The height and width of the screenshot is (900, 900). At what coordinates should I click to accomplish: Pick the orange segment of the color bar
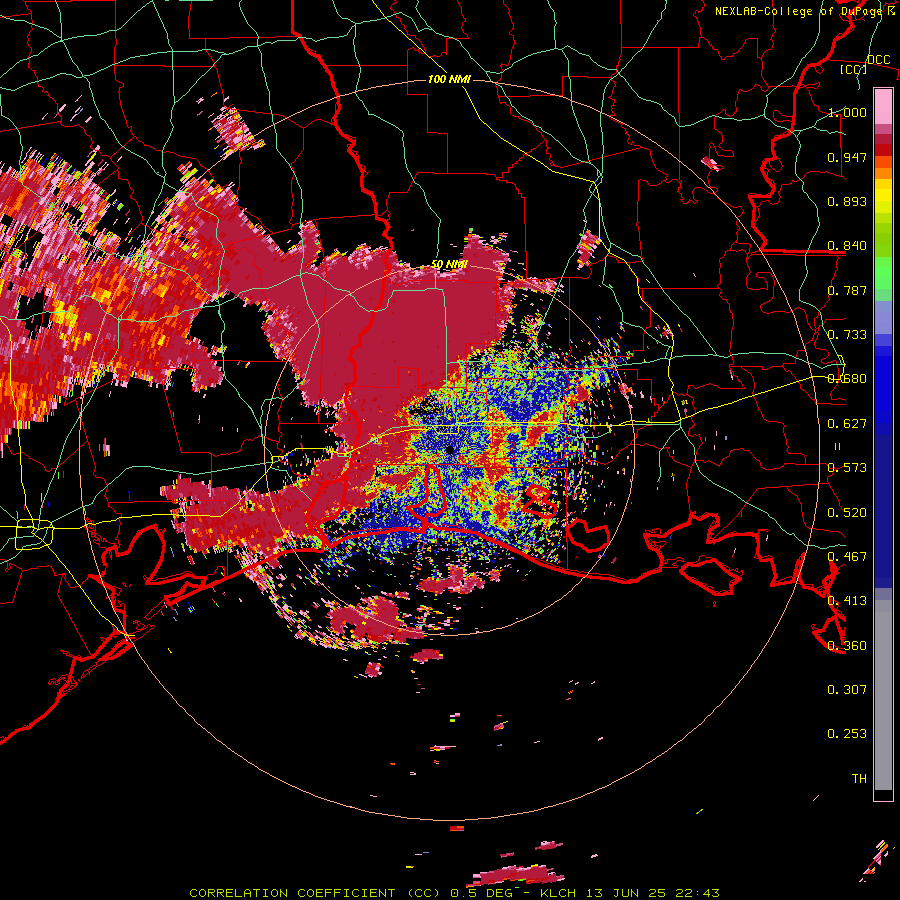tap(883, 173)
